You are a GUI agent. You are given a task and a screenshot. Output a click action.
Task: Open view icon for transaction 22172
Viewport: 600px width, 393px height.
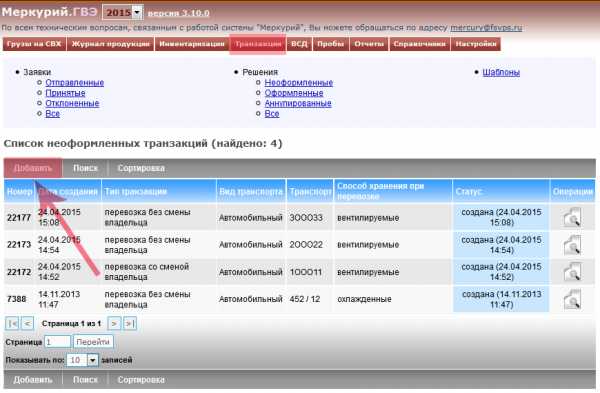click(x=572, y=272)
